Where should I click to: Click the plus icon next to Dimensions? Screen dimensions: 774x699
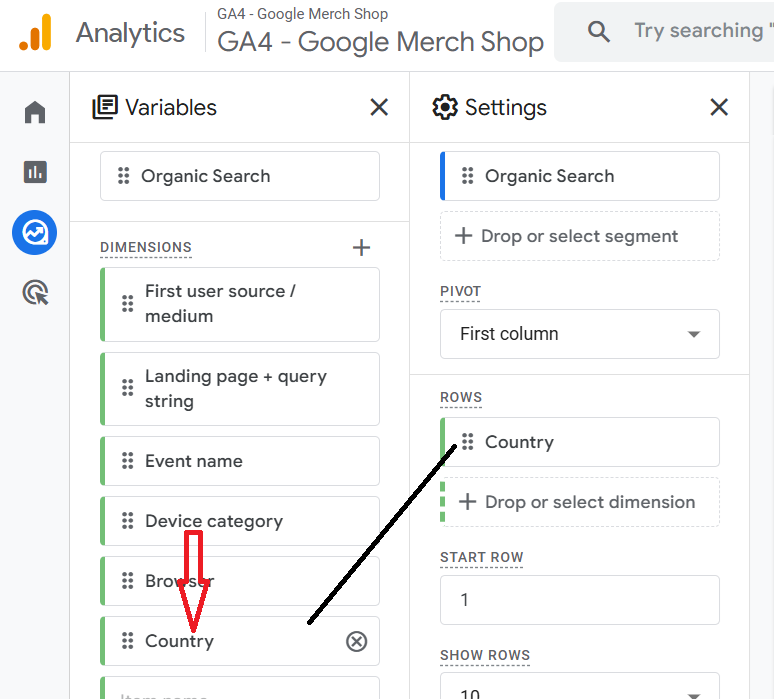click(x=362, y=247)
